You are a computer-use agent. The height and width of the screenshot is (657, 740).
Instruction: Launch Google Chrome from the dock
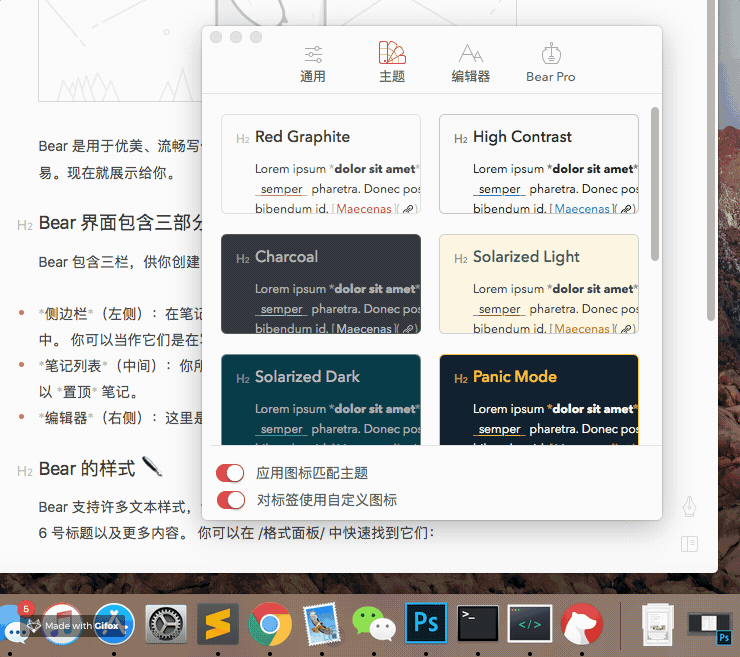click(270, 624)
